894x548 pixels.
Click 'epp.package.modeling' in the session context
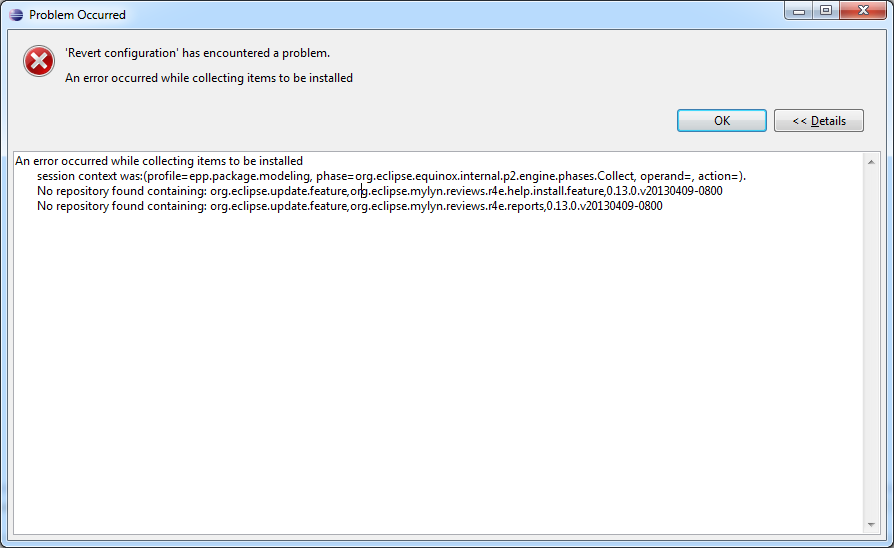click(x=249, y=176)
